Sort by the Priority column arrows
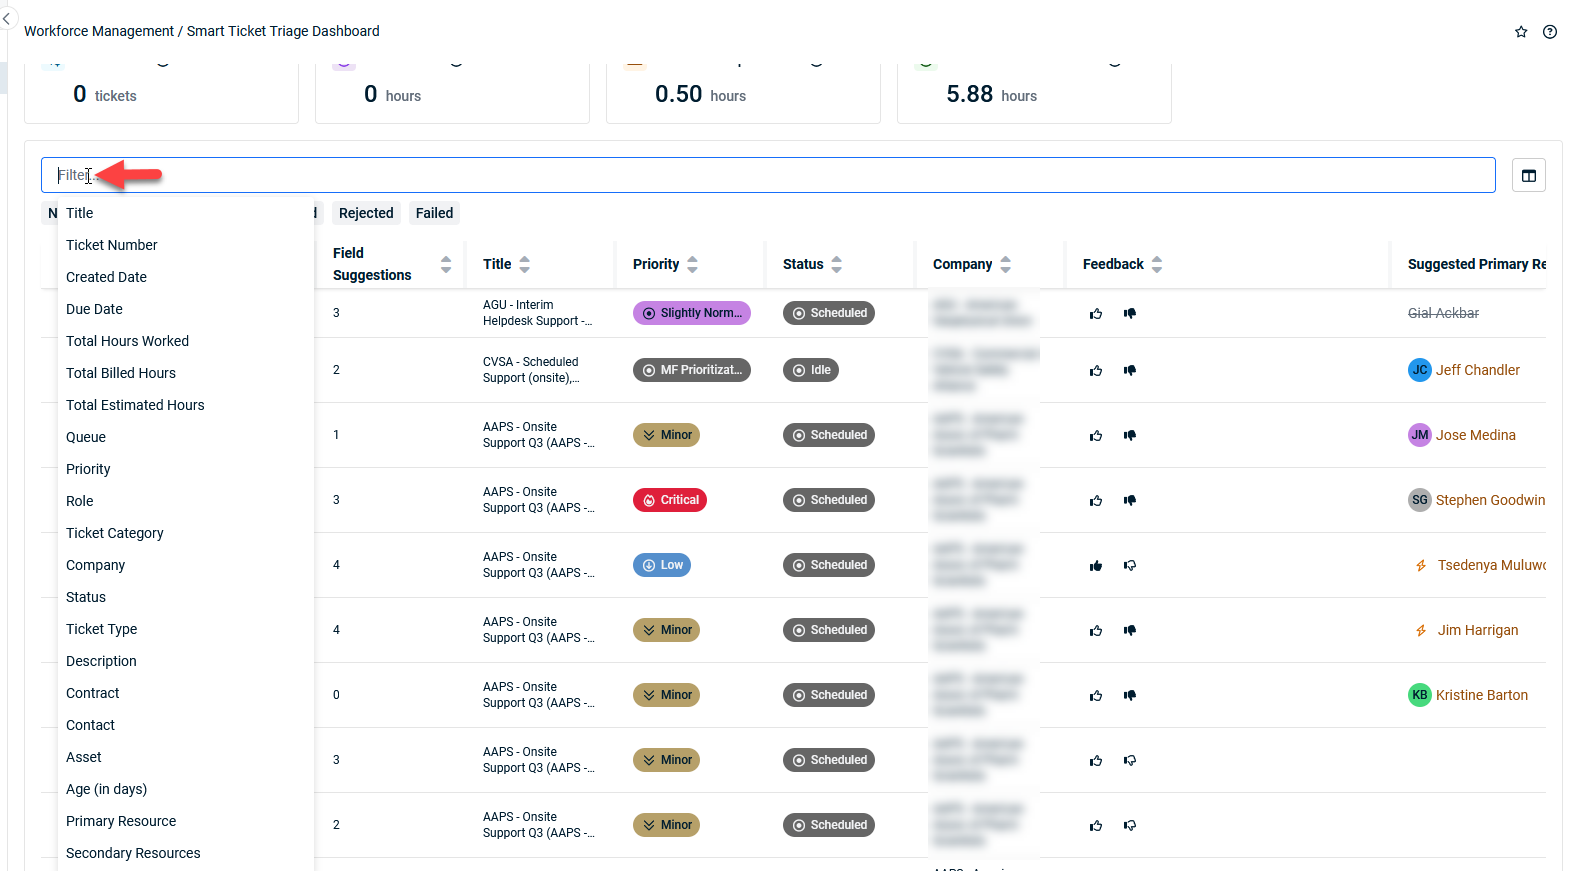Screen dimensions: 1579x871 692,264
